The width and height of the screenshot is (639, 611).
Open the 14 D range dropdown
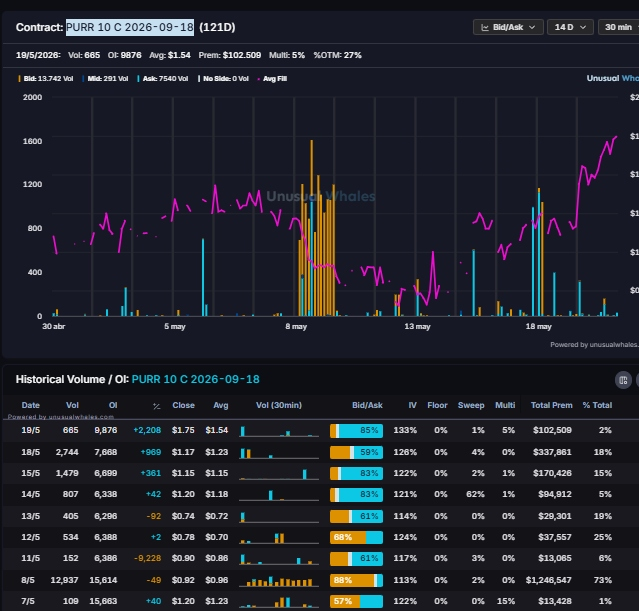click(x=570, y=27)
